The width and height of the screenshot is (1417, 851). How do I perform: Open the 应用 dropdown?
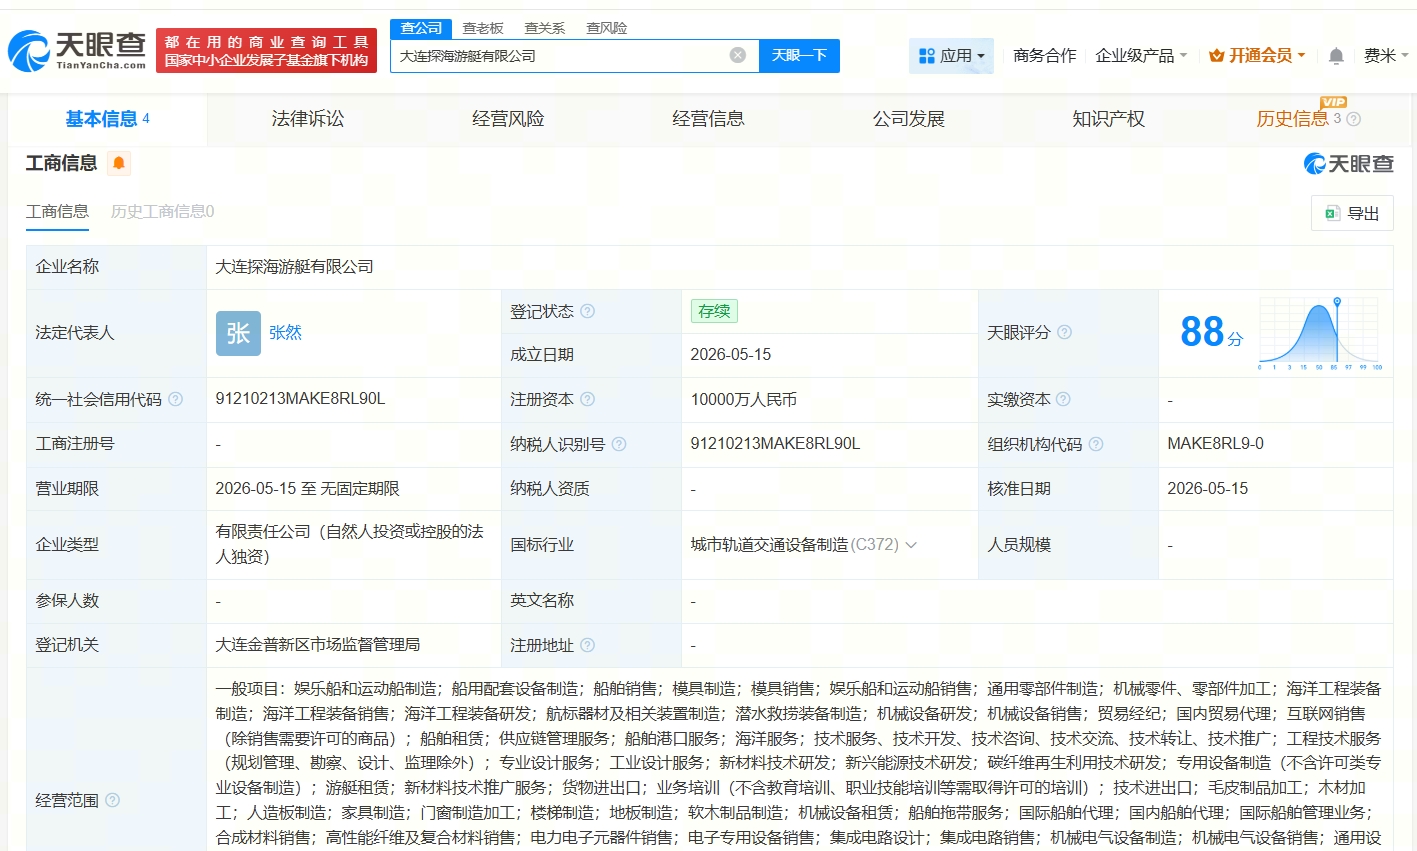point(951,56)
